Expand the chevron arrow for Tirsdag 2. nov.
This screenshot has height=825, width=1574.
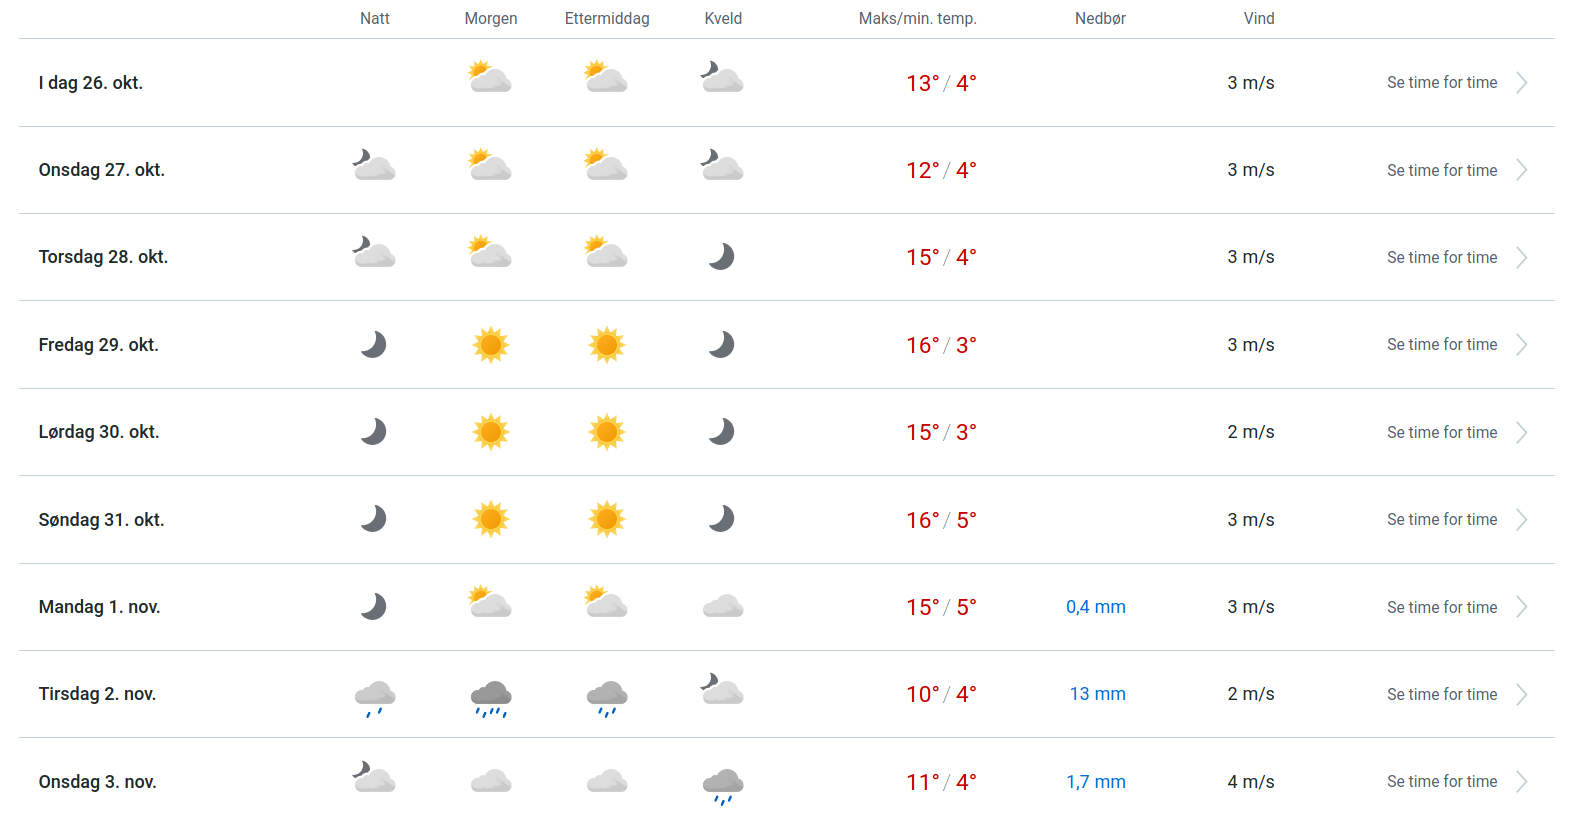1521,695
